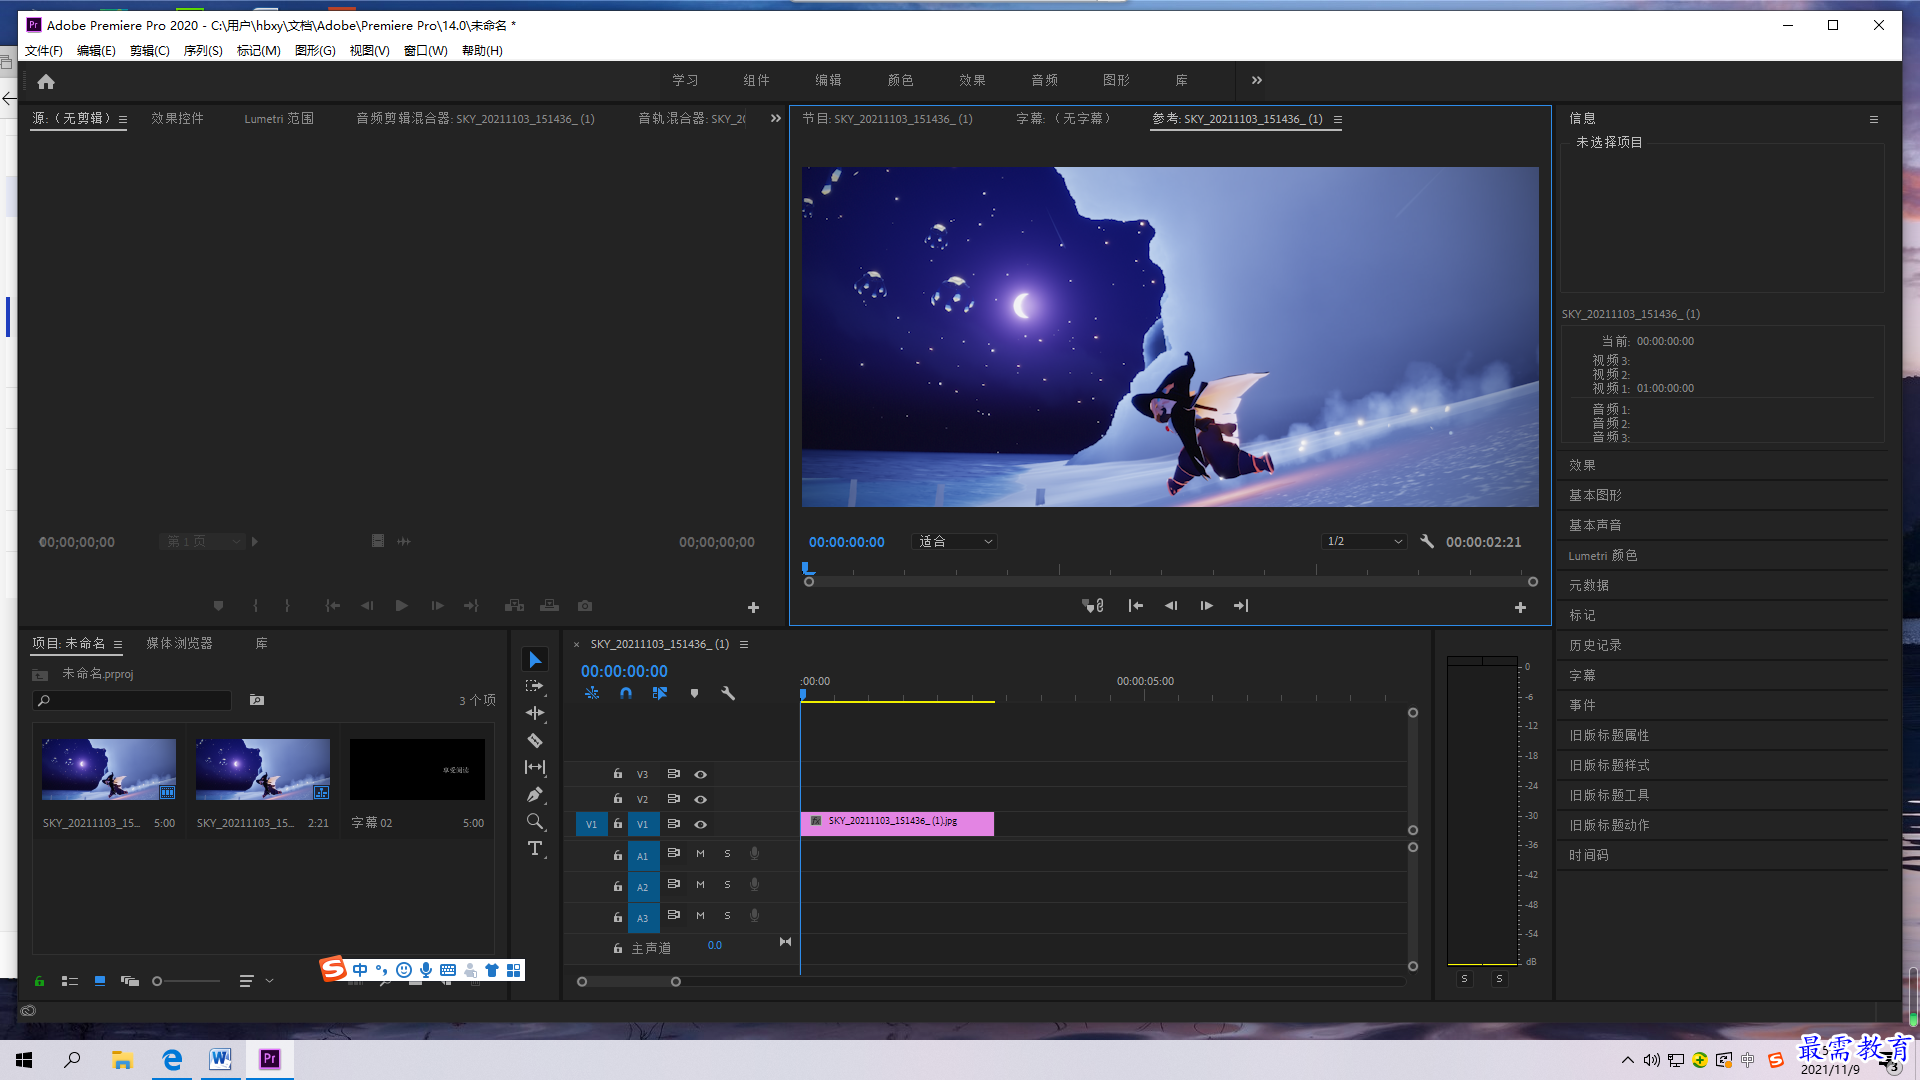Image resolution: width=1920 pixels, height=1080 pixels.
Task: Open timeline sequence panel menu
Action: click(744, 644)
